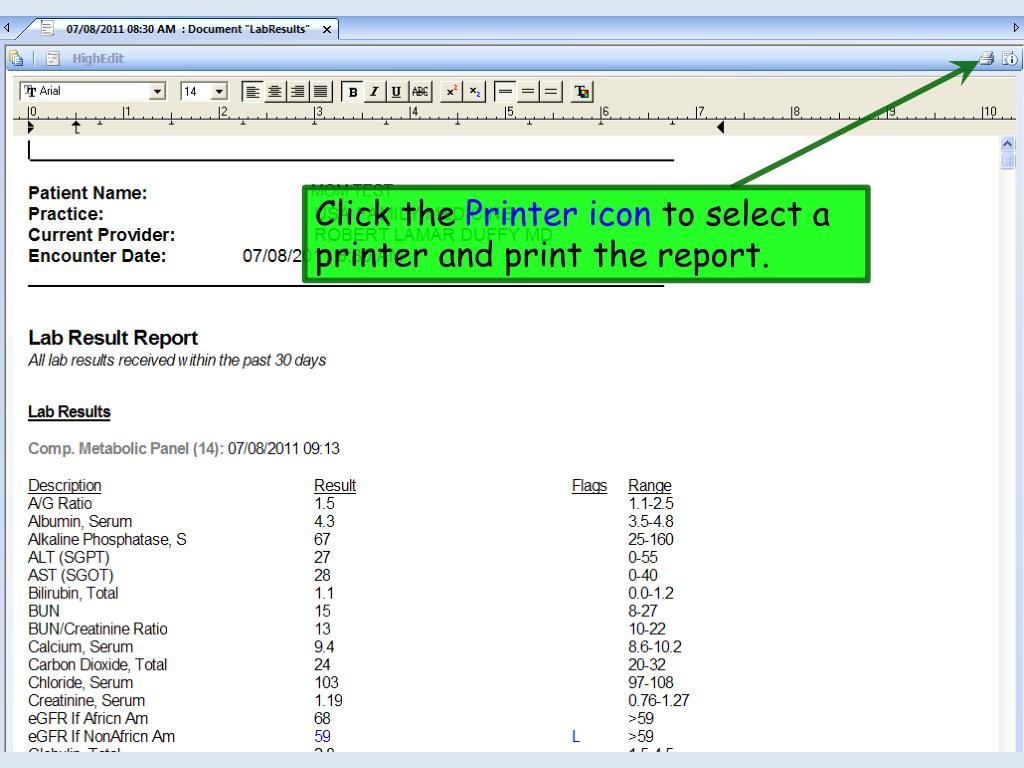Click the Current Provider label
Image resolution: width=1024 pixels, height=768 pixels.
tap(101, 234)
